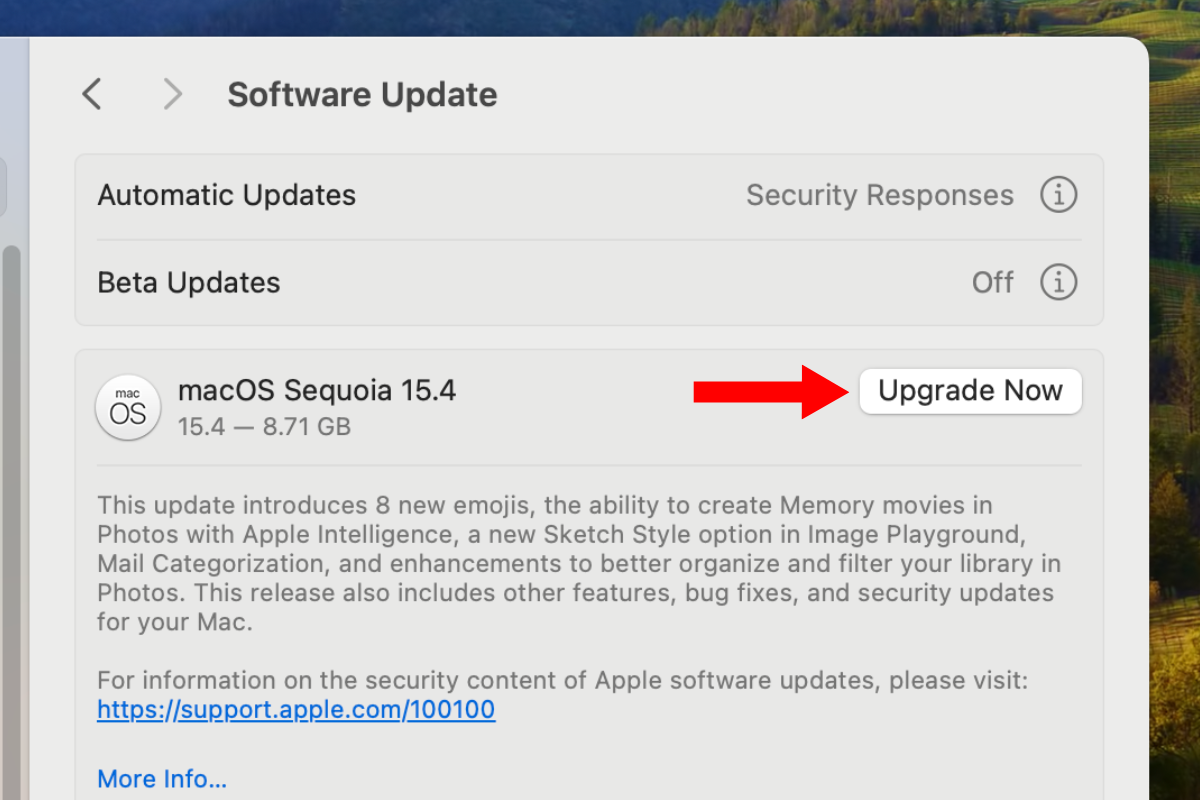Open the More Info… link

(x=162, y=778)
